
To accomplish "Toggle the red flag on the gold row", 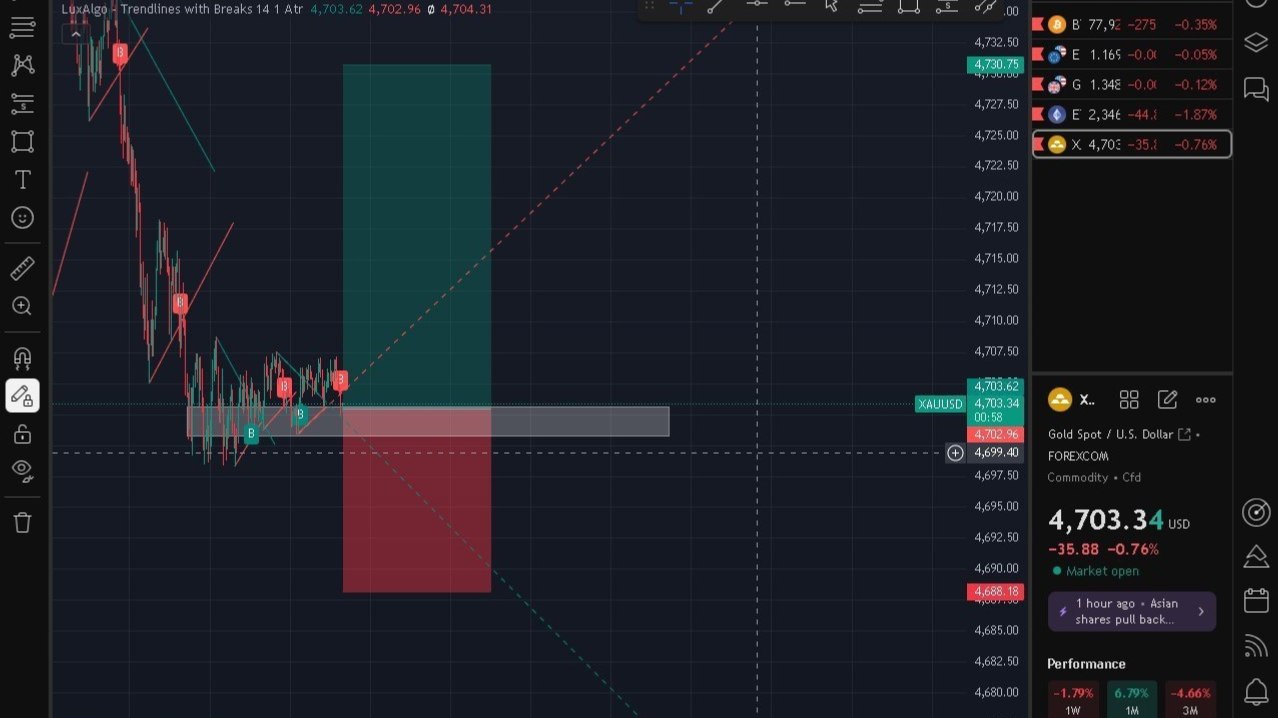I will (1039, 144).
